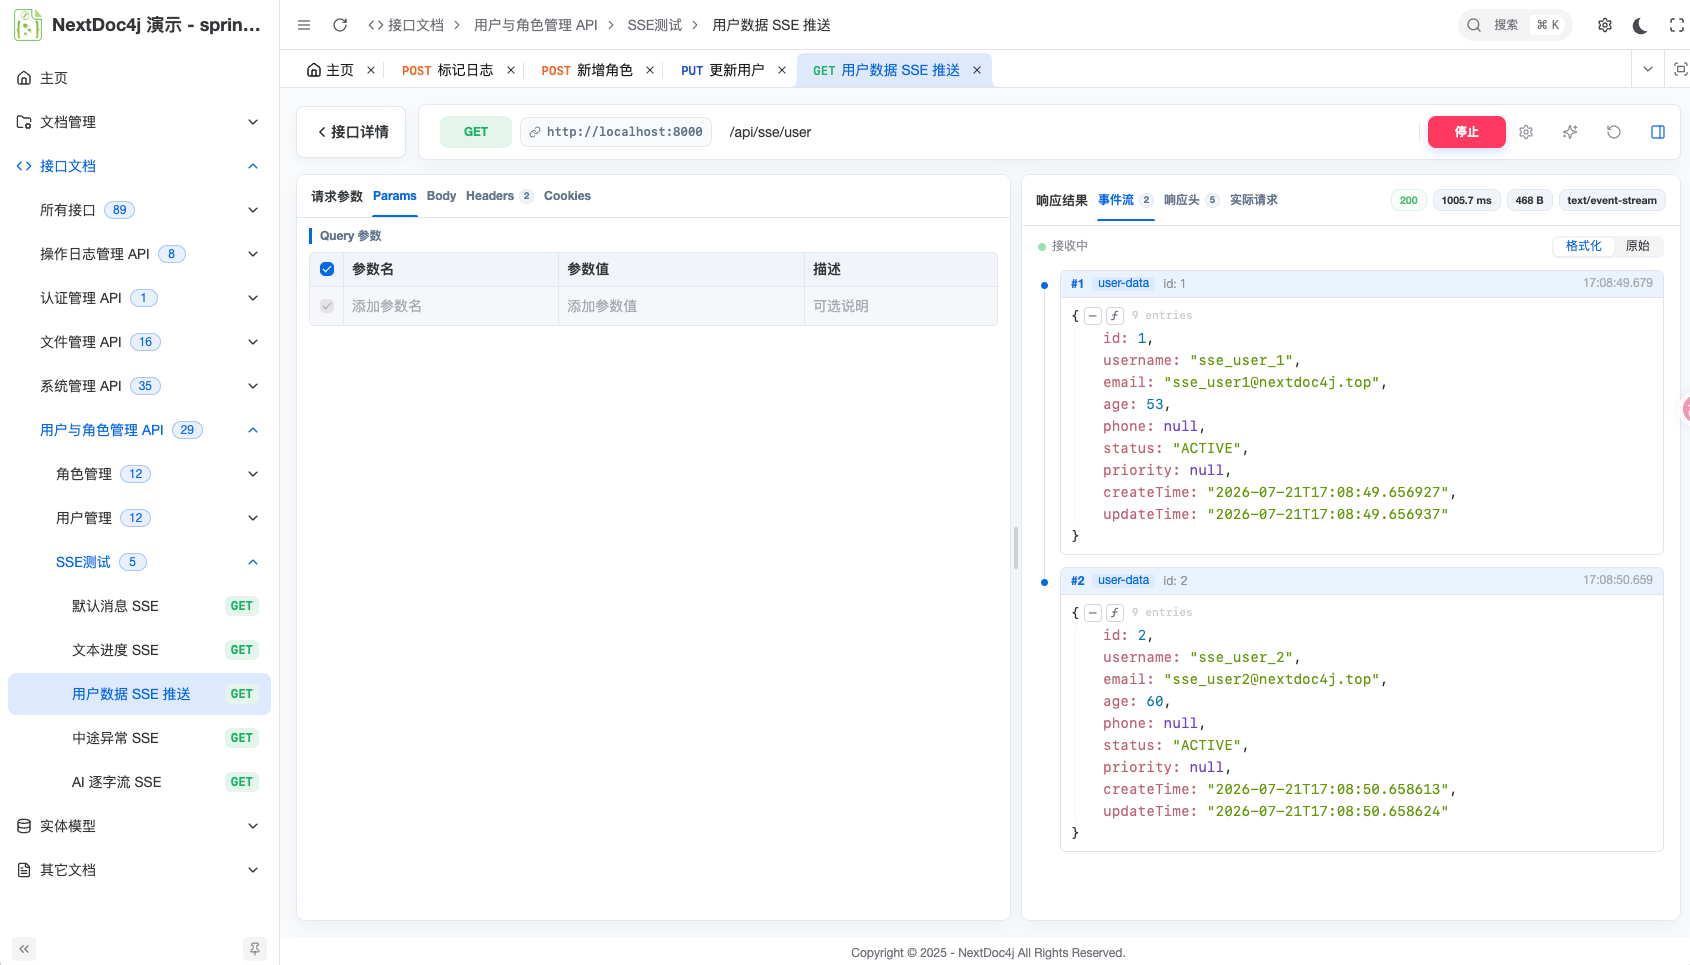The height and width of the screenshot is (965, 1690).
Task: Close the POST 新增角色 tab
Action: [650, 70]
